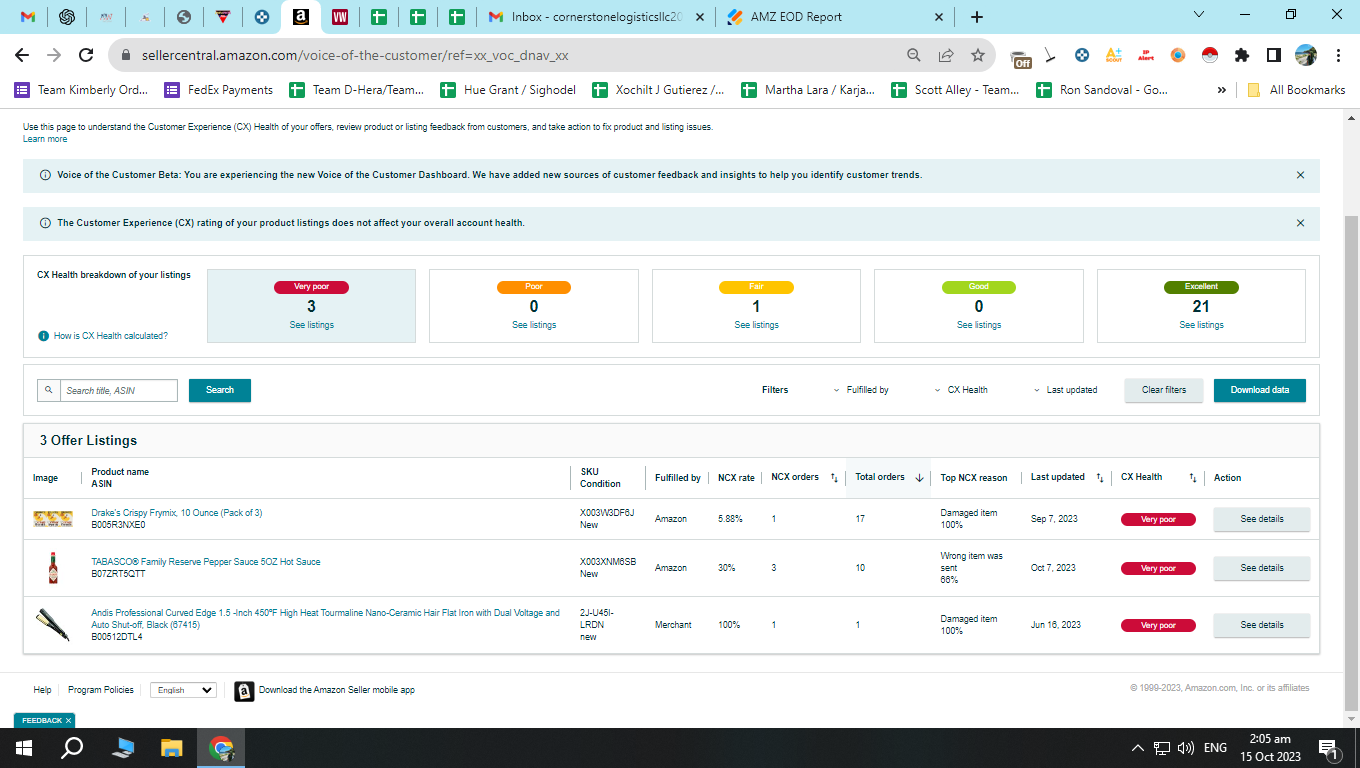Share this page from the address bar

tap(946, 56)
